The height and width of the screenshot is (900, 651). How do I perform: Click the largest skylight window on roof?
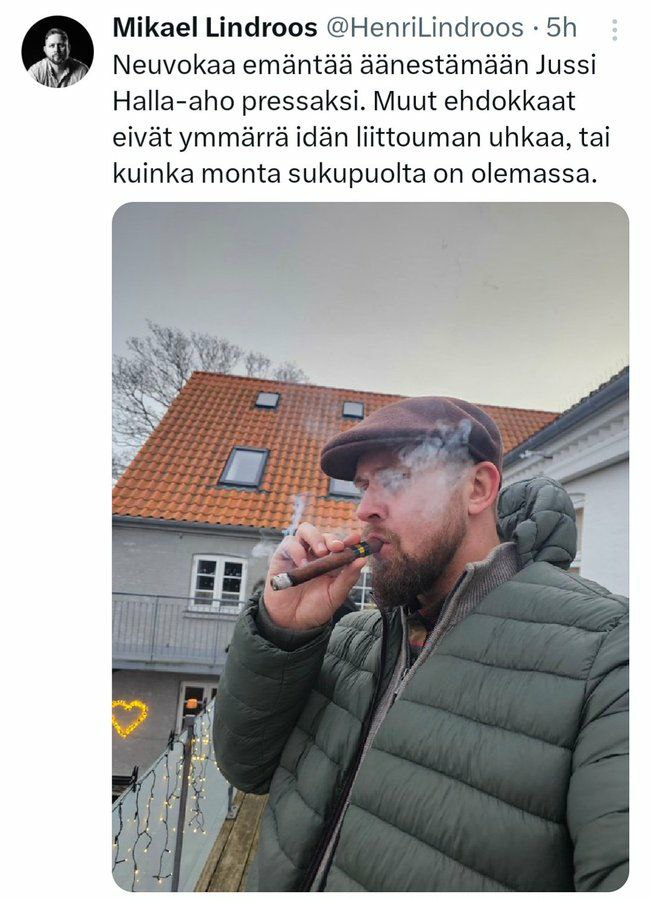pyautogui.click(x=245, y=467)
